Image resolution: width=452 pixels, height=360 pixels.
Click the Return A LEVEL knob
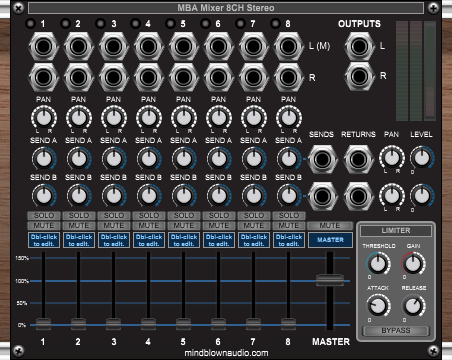422,158
